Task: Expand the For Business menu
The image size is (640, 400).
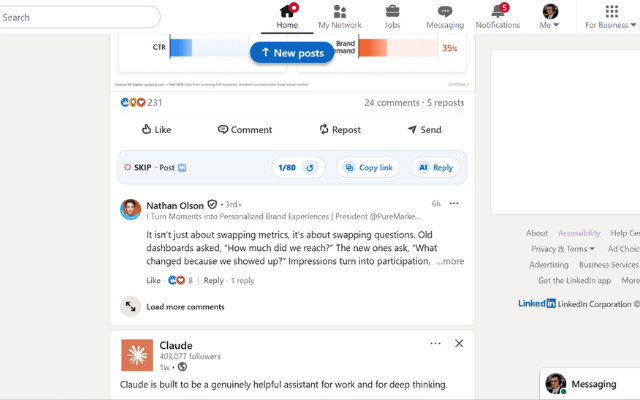Action: 611,16
